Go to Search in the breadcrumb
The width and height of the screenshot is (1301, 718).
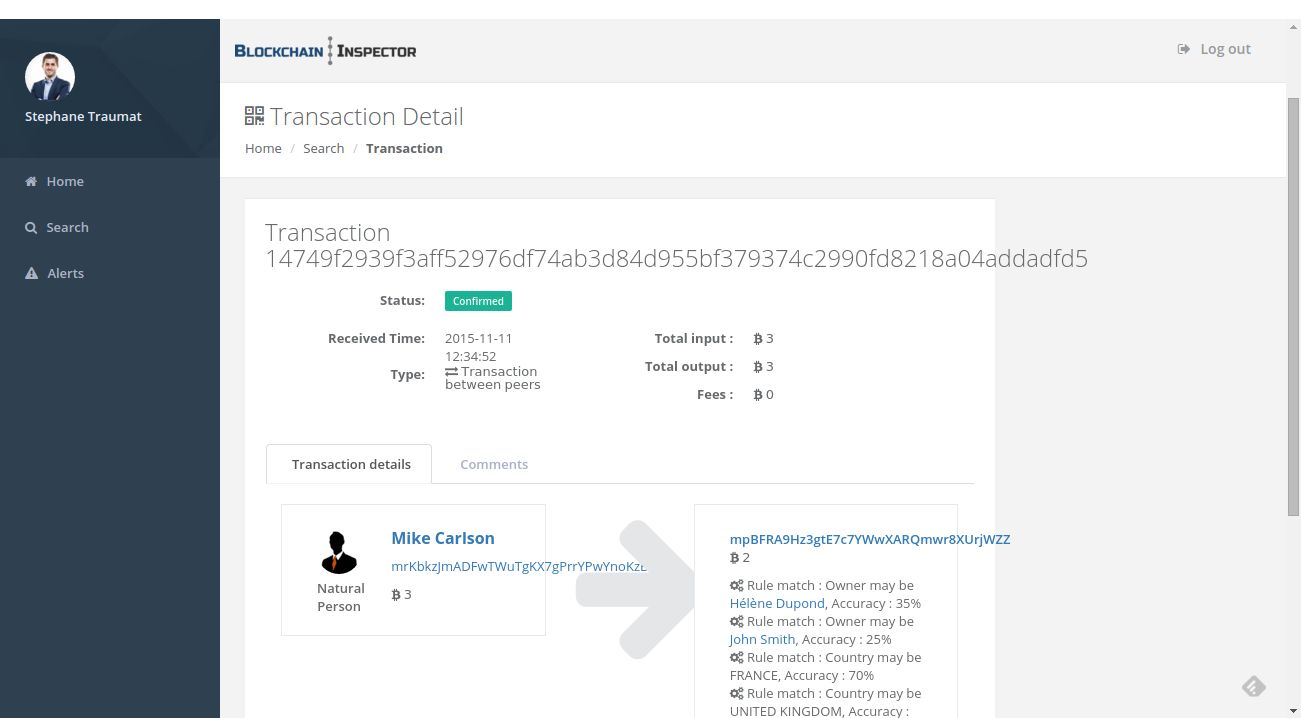point(323,148)
